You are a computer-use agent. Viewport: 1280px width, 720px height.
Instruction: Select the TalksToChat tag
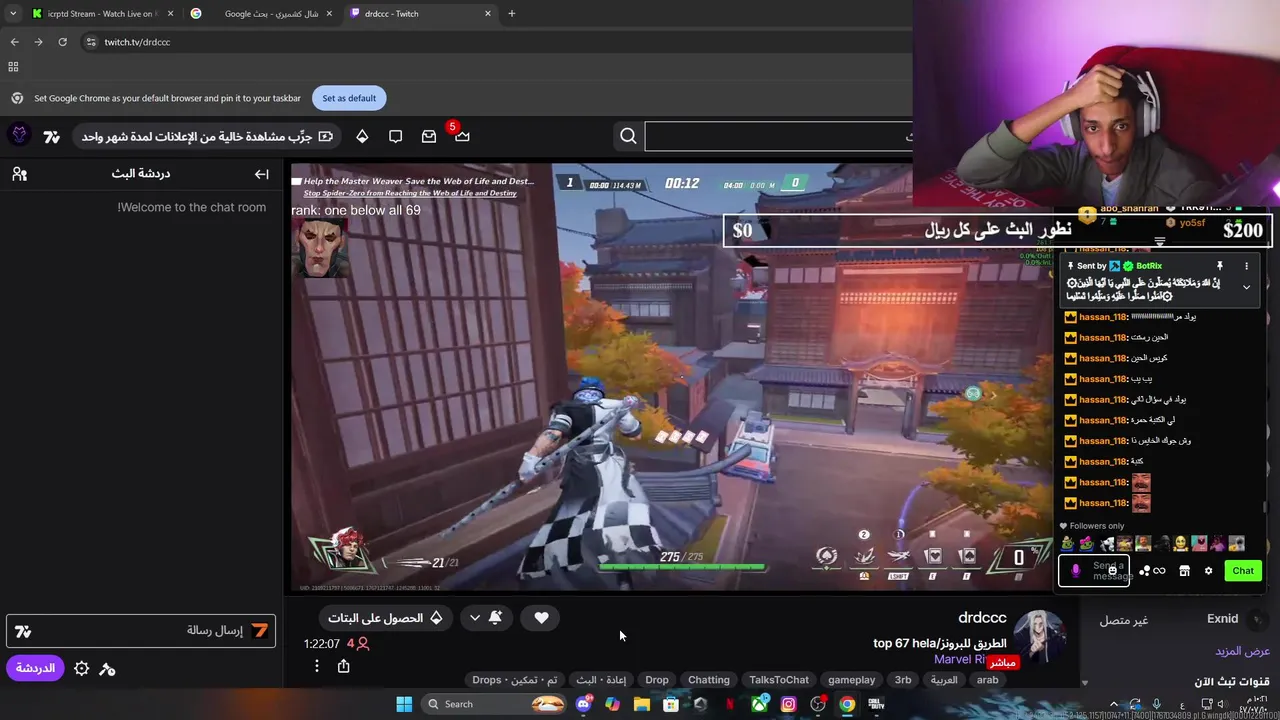(x=779, y=680)
